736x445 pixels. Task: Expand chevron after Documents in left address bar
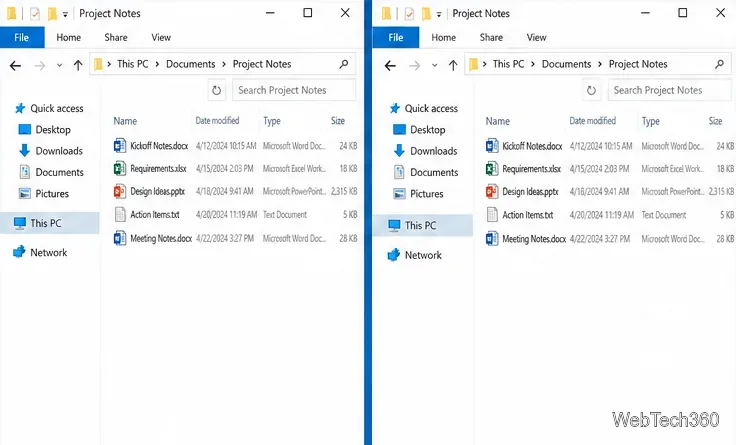pyautogui.click(x=224, y=64)
